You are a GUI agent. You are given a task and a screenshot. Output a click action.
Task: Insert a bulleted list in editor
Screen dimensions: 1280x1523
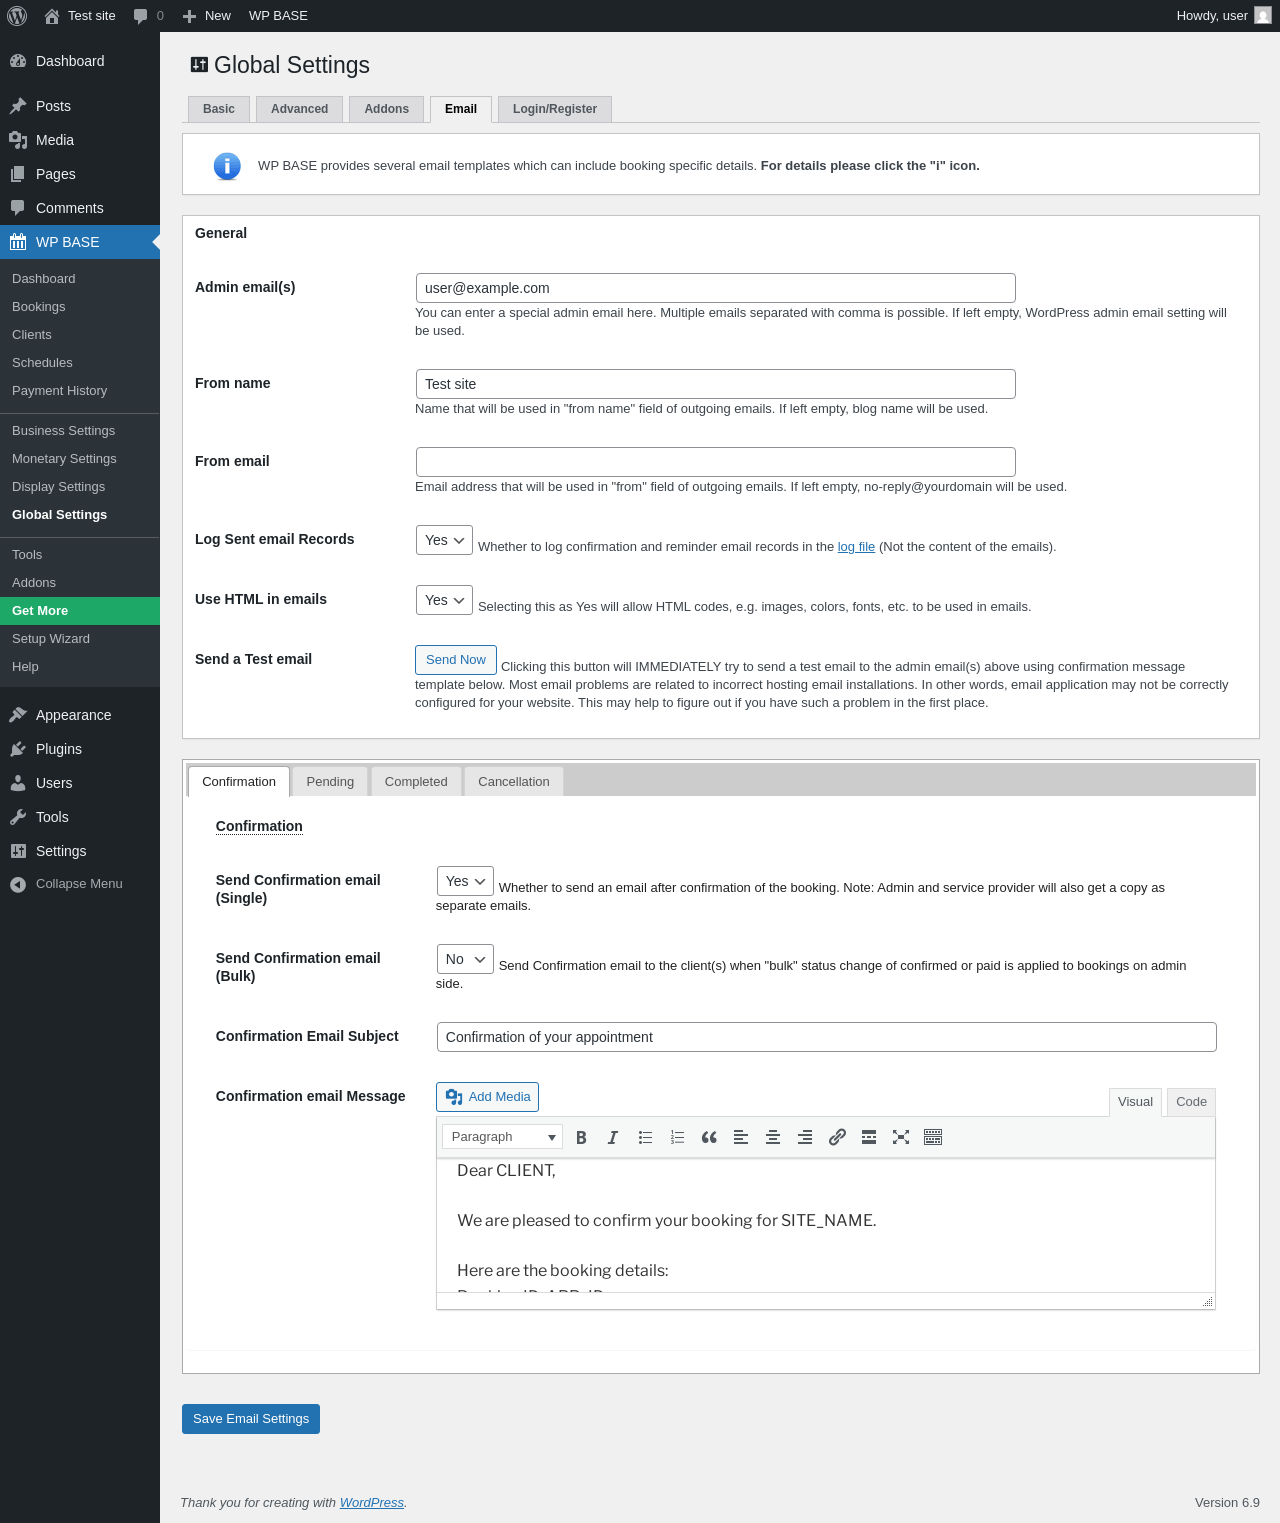tap(645, 1137)
